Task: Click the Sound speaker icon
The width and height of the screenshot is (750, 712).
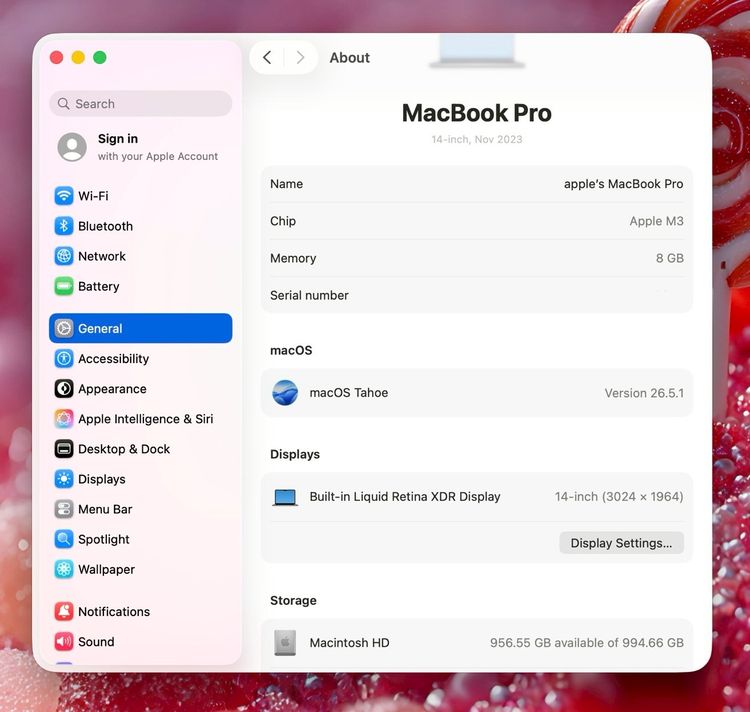Action: point(64,641)
